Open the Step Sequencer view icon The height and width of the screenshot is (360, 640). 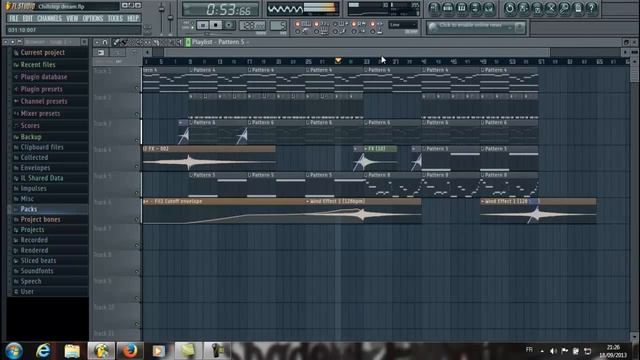pyautogui.click(x=448, y=8)
